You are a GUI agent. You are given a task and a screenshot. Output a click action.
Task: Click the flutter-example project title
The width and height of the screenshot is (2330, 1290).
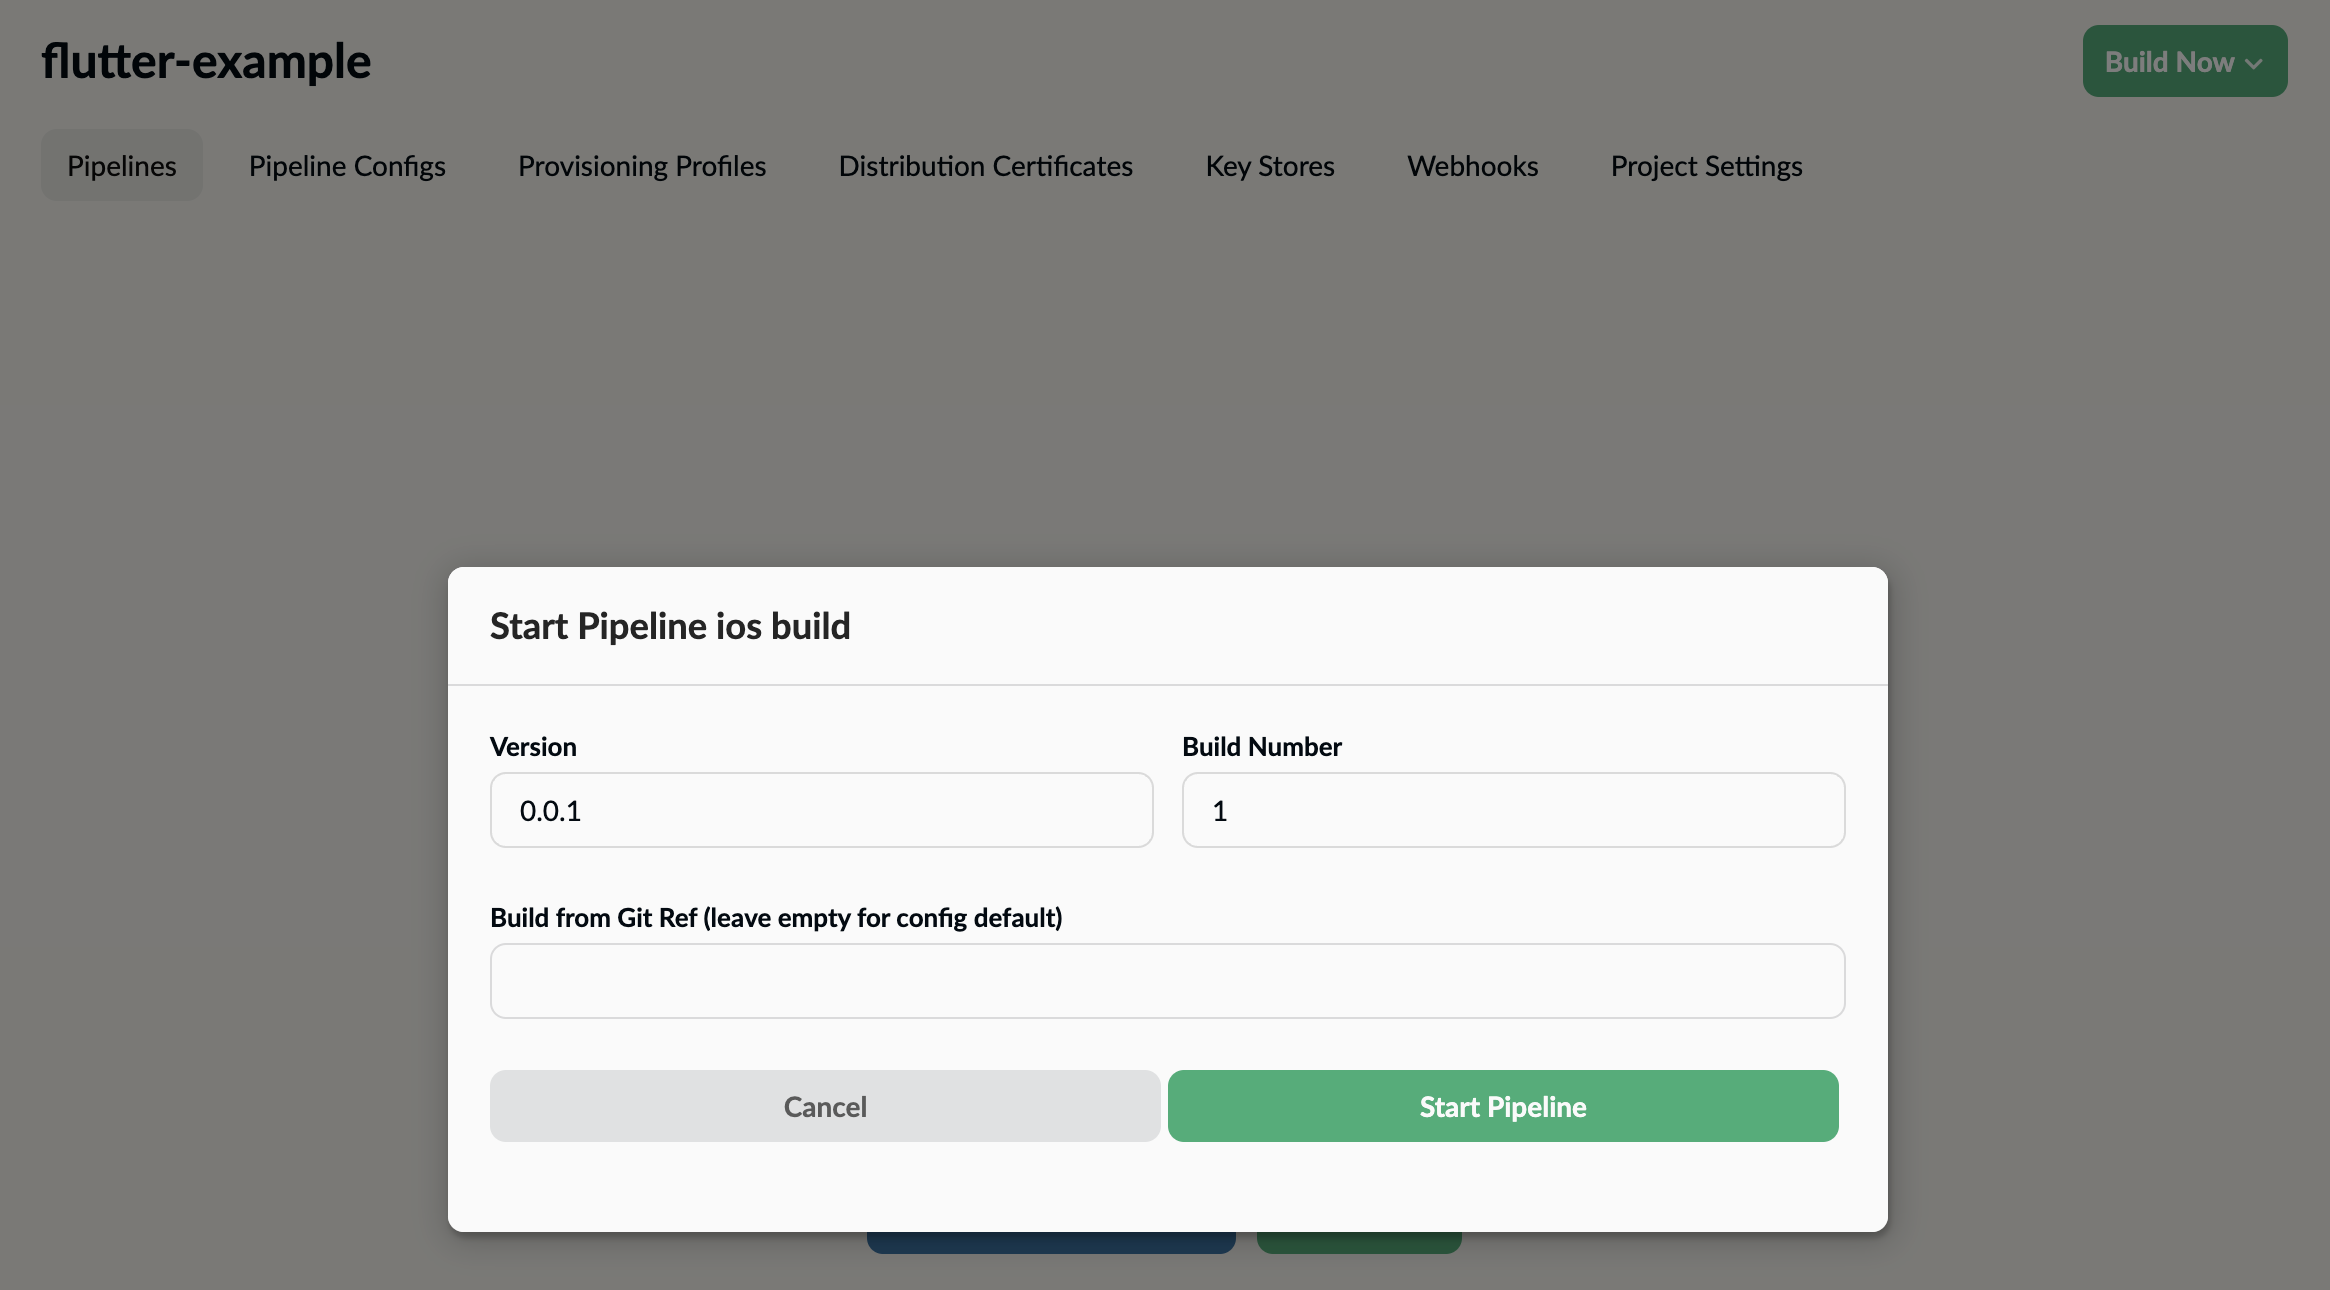pyautogui.click(x=206, y=62)
